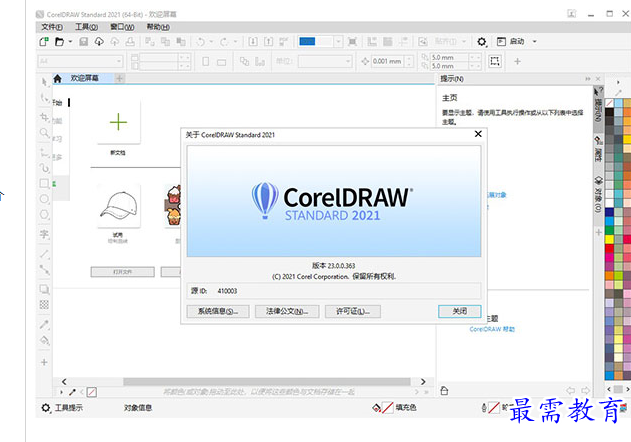This screenshot has width=631, height=442.
Task: Select the no-color swatch at palette top
Action: (x=610, y=103)
